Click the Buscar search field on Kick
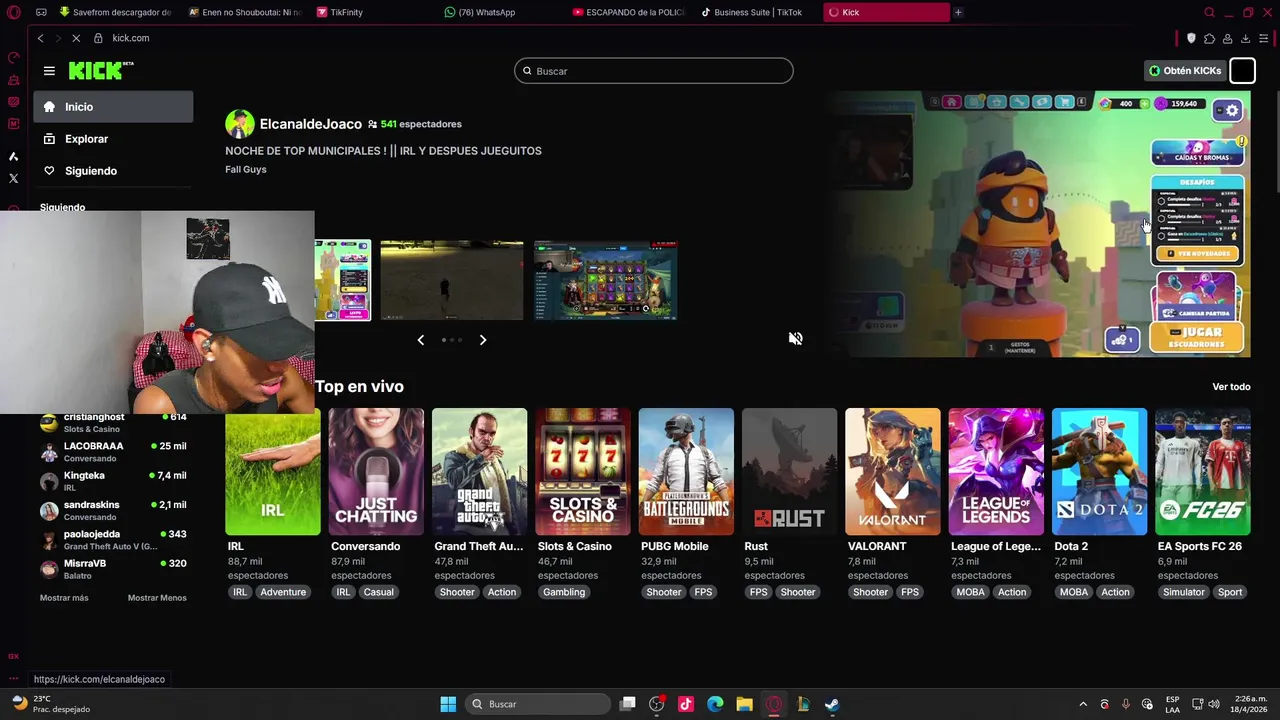The height and width of the screenshot is (720, 1280). point(654,71)
